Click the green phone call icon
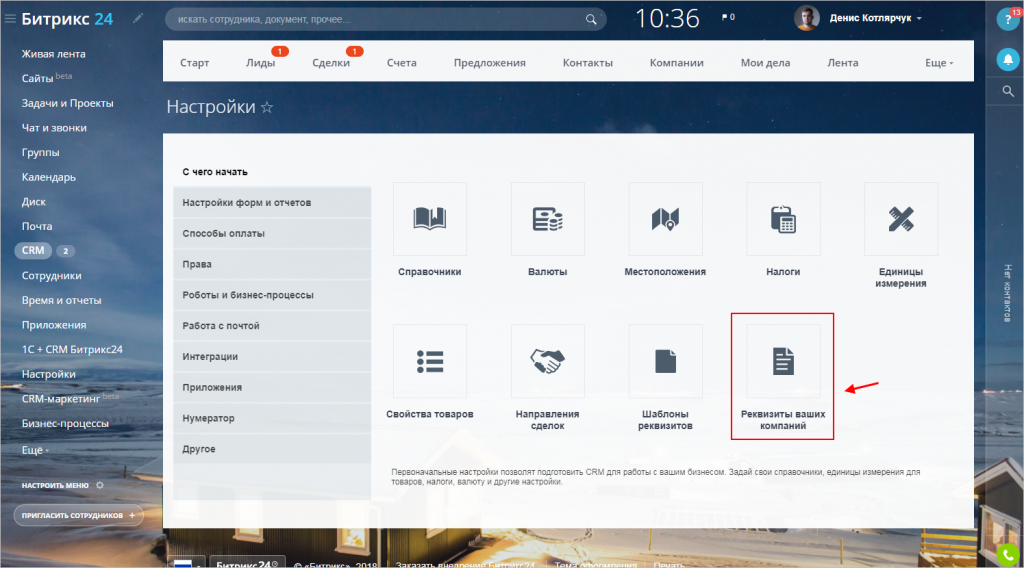 click(x=1008, y=555)
